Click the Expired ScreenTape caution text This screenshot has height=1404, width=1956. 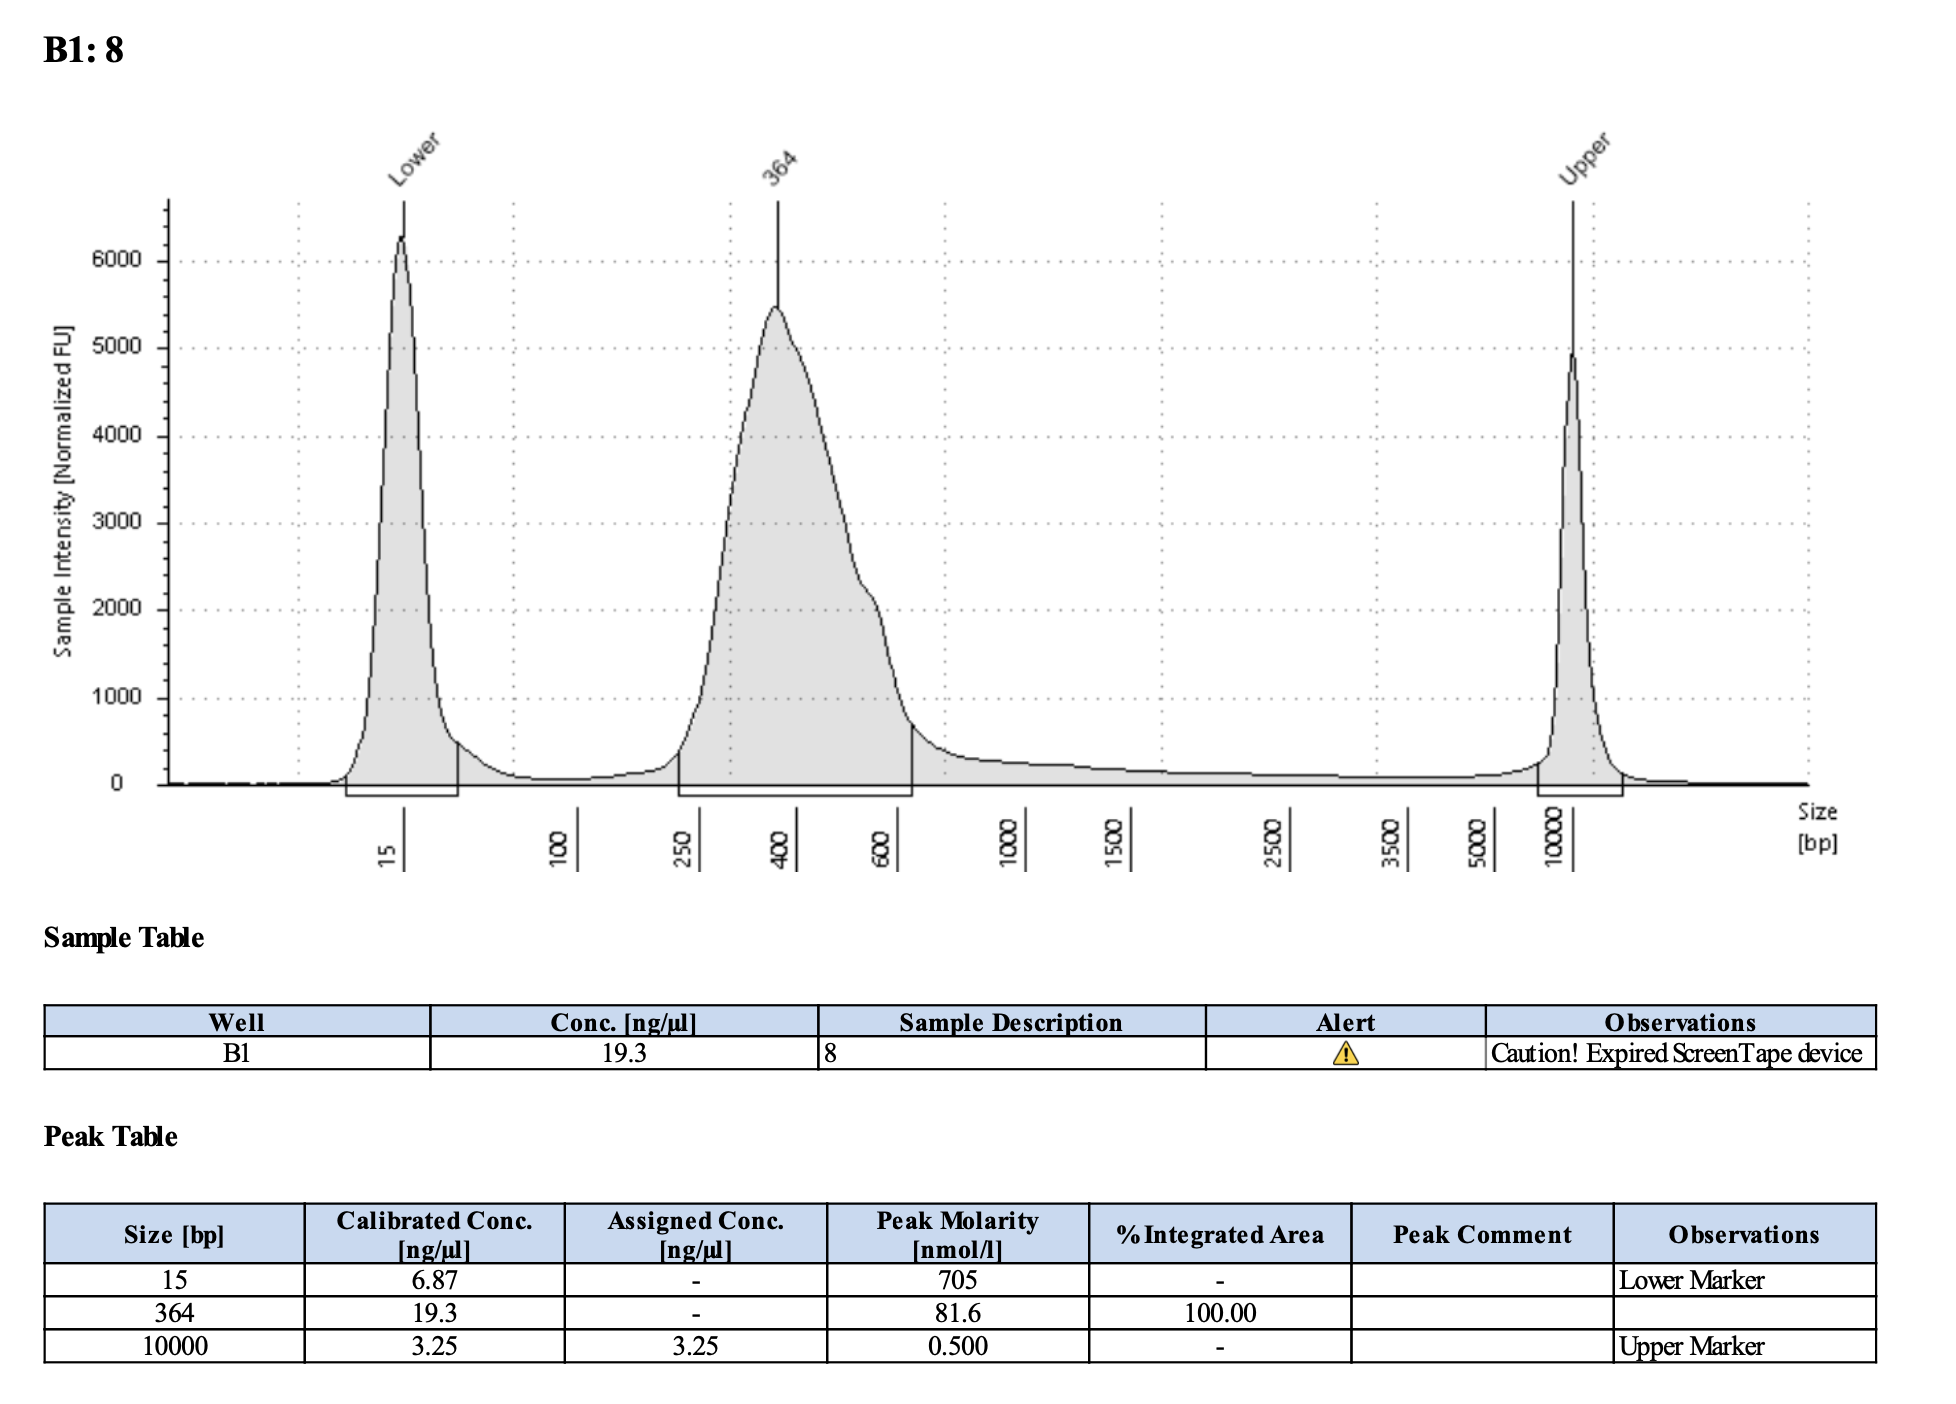tap(1676, 1053)
